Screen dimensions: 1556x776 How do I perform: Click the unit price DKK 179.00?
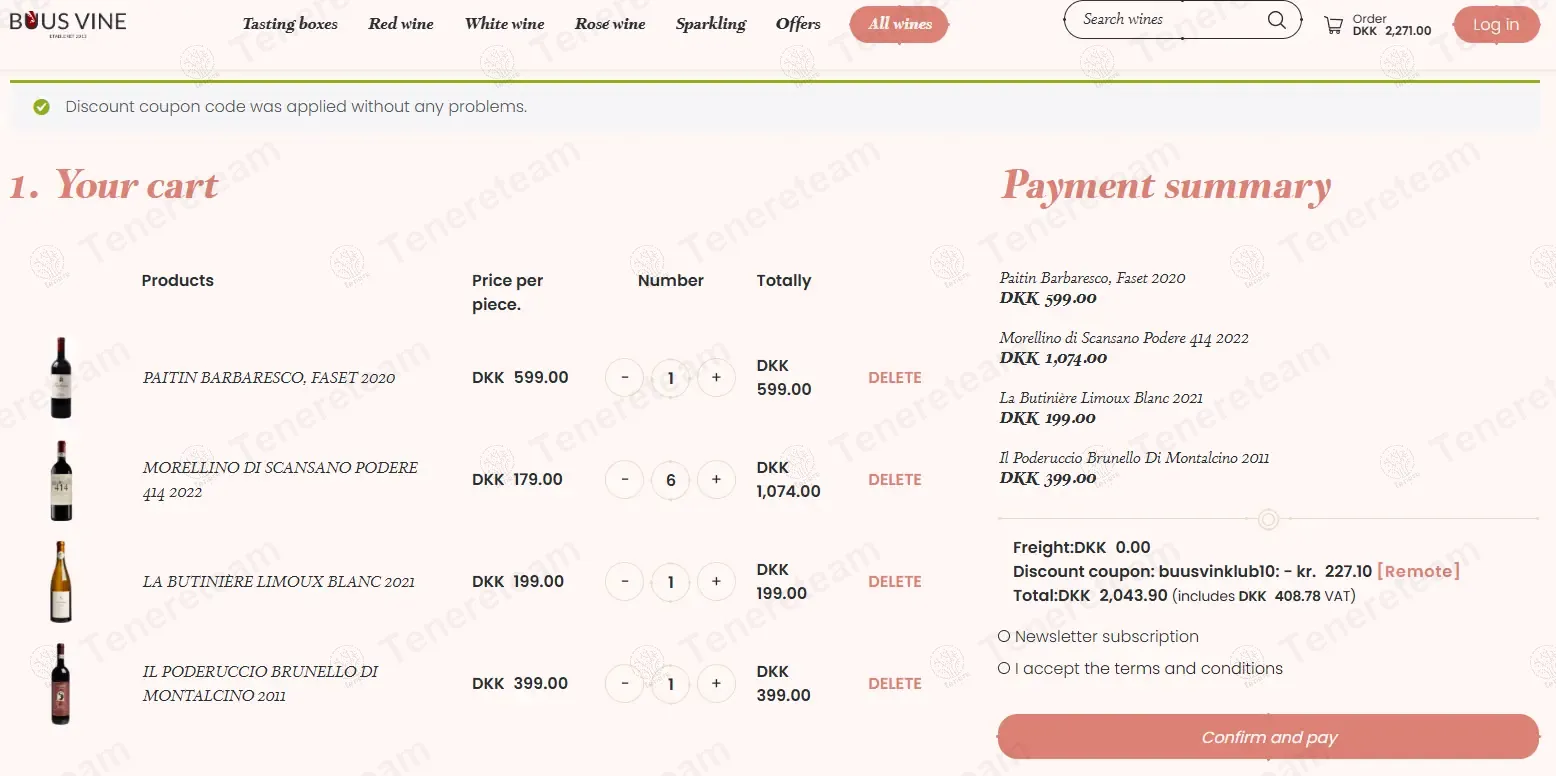tap(518, 480)
